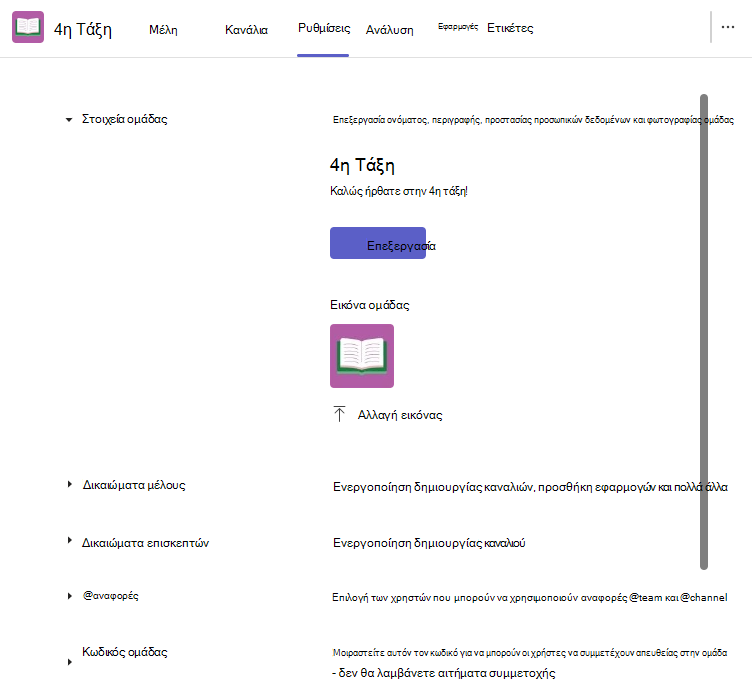Click text 'Επεξεργασία ονόματος, περιγραφής, προστασίας προσωπικών δεδομένων'
The height and width of the screenshot is (689, 752).
(x=482, y=120)
